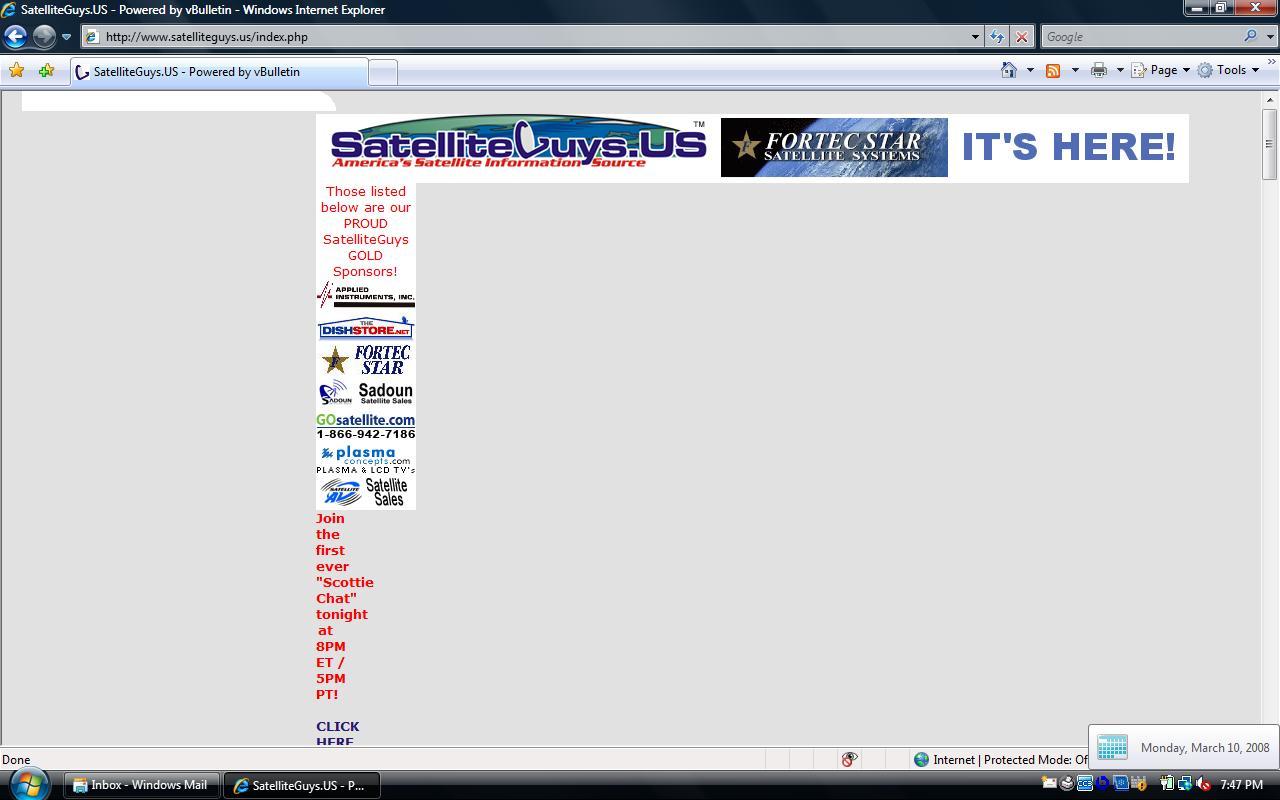Open the Fortec Star sponsor logo in sidebar
1280x800 pixels.
coord(366,360)
